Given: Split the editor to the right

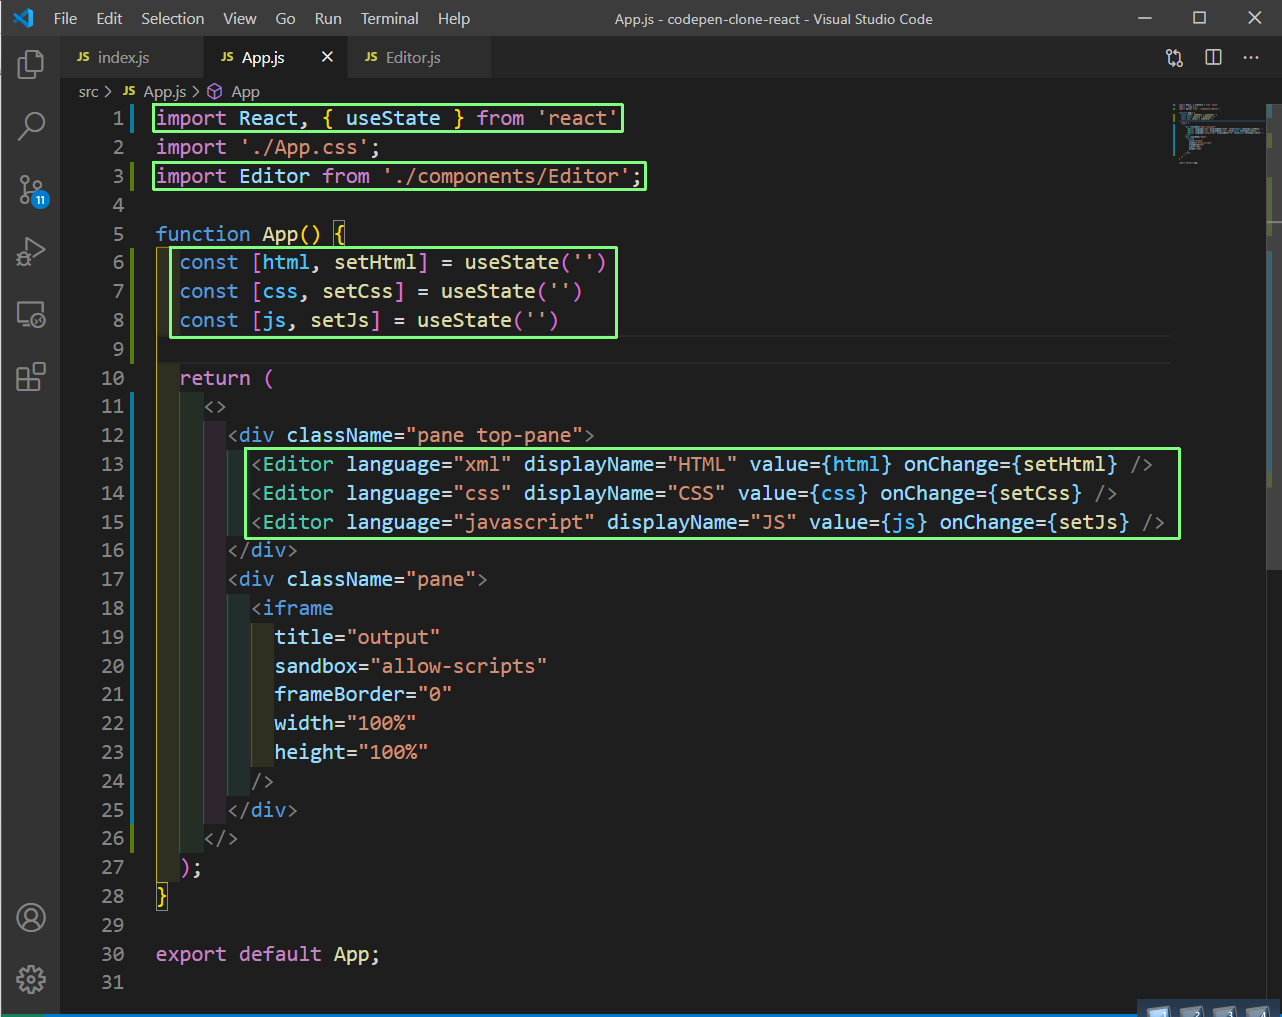Looking at the screenshot, I should (x=1213, y=58).
